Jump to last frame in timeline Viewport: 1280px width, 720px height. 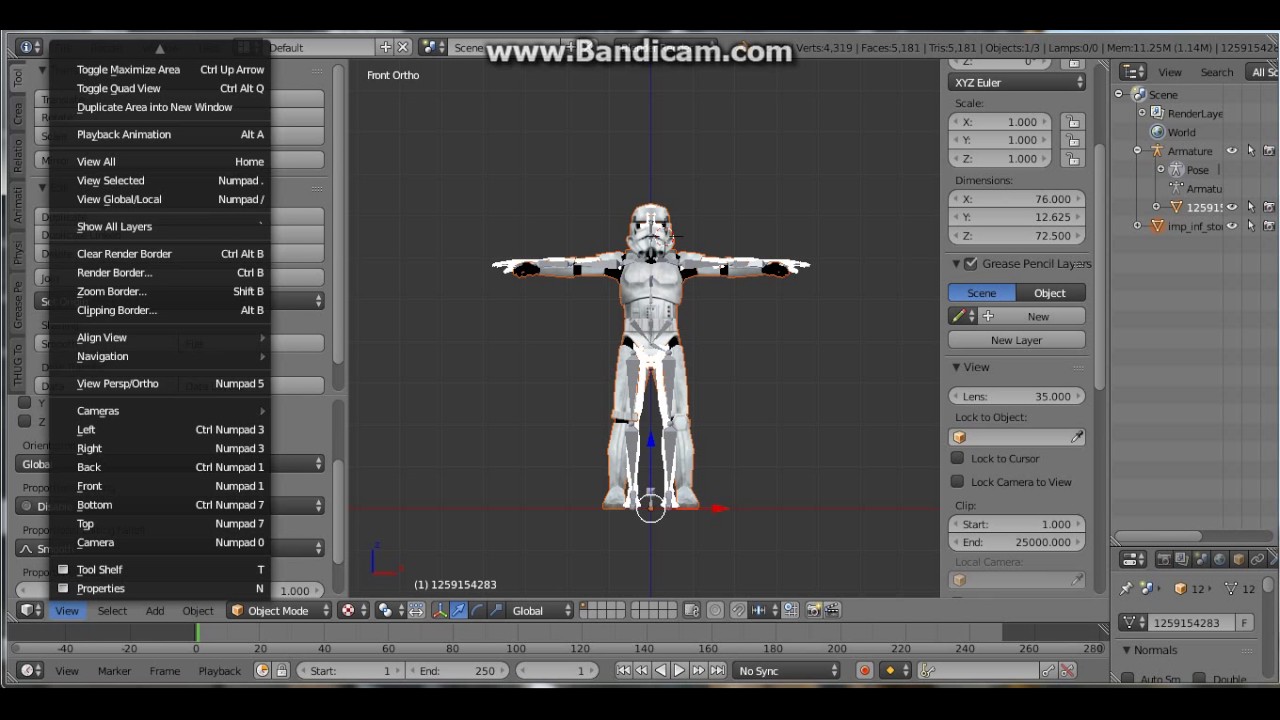(x=717, y=671)
